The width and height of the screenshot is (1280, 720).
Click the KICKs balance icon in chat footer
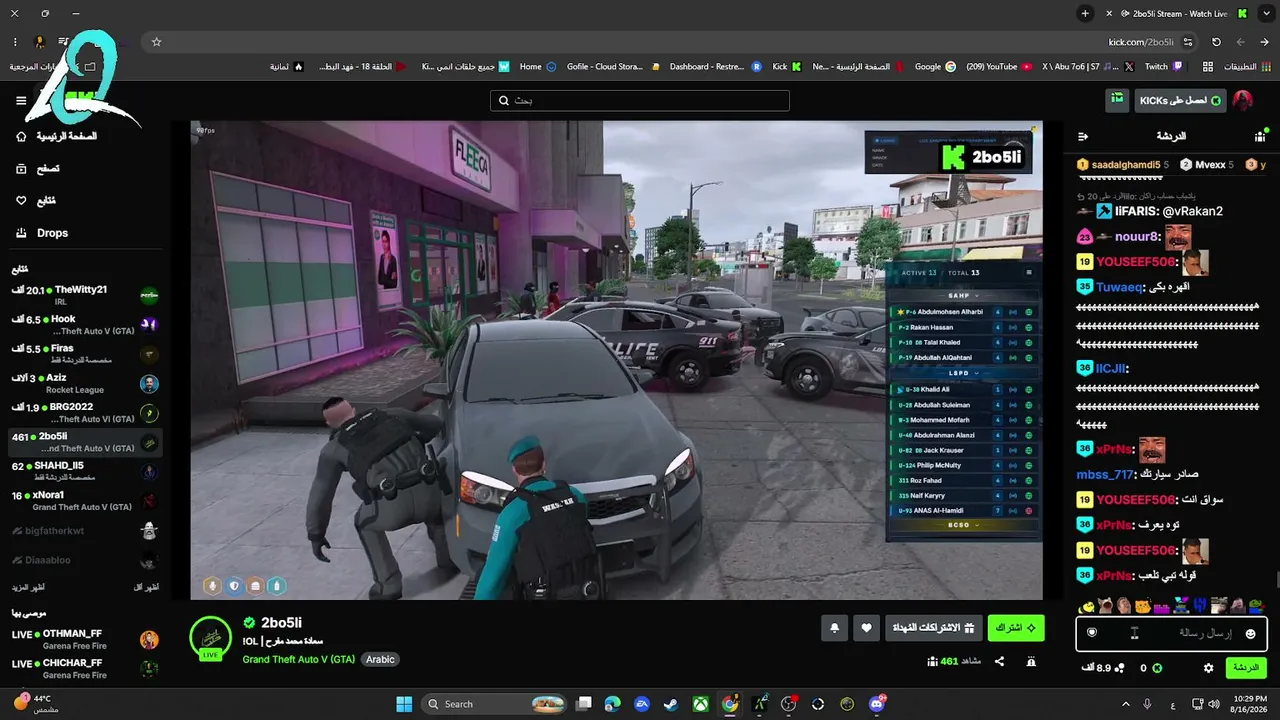[1157, 668]
